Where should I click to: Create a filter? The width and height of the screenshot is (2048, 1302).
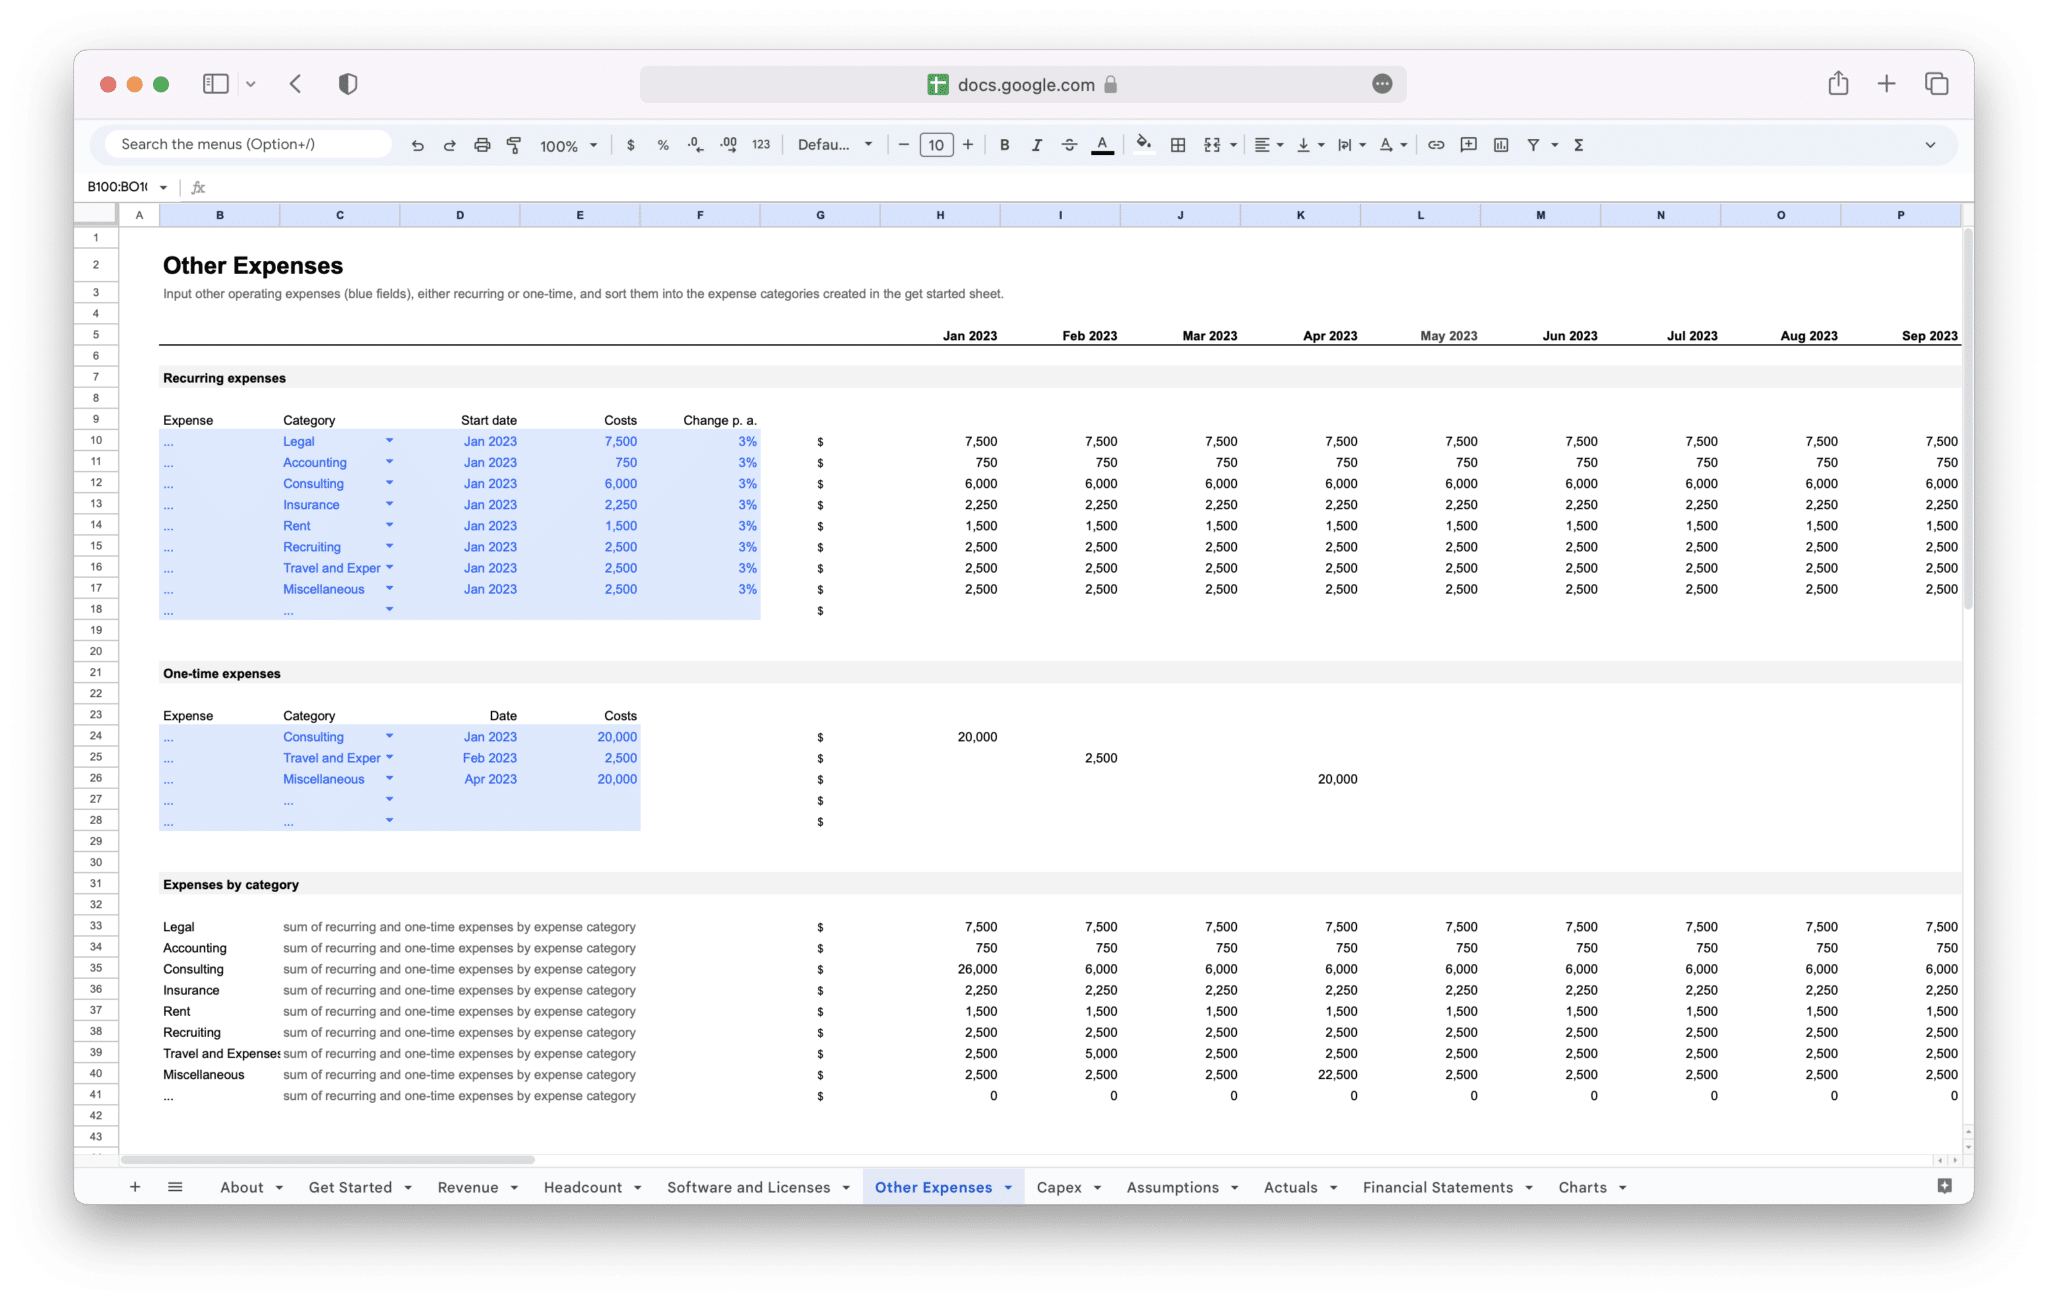(x=1533, y=145)
